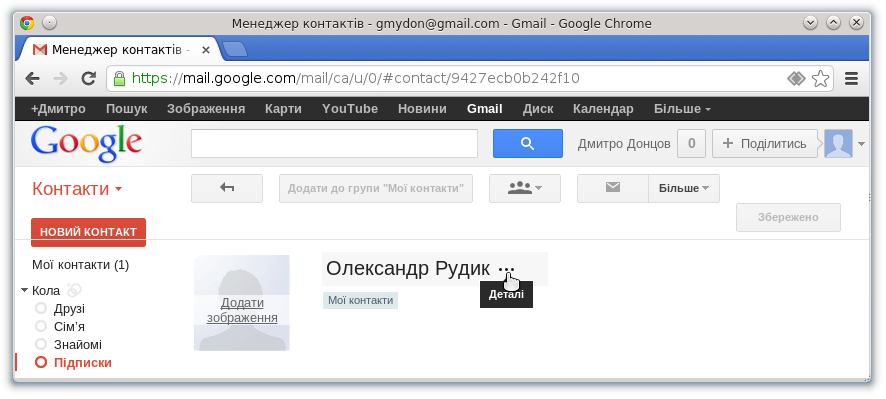The width and height of the screenshot is (886, 399).
Task: Click the Деталі three-dots icon beside name
Action: [507, 270]
